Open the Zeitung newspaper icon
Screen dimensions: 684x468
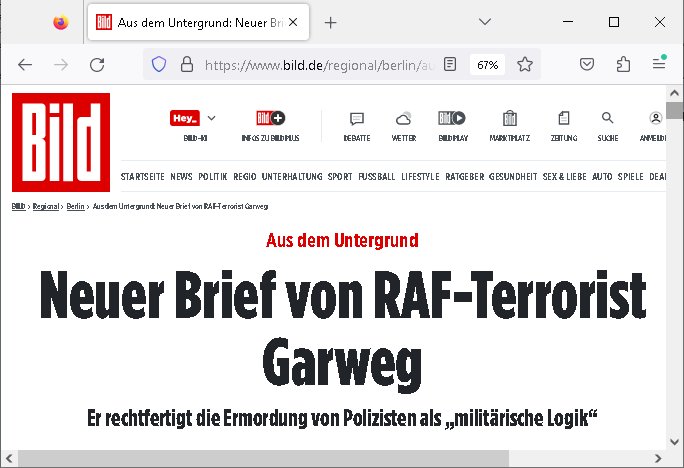pyautogui.click(x=564, y=118)
